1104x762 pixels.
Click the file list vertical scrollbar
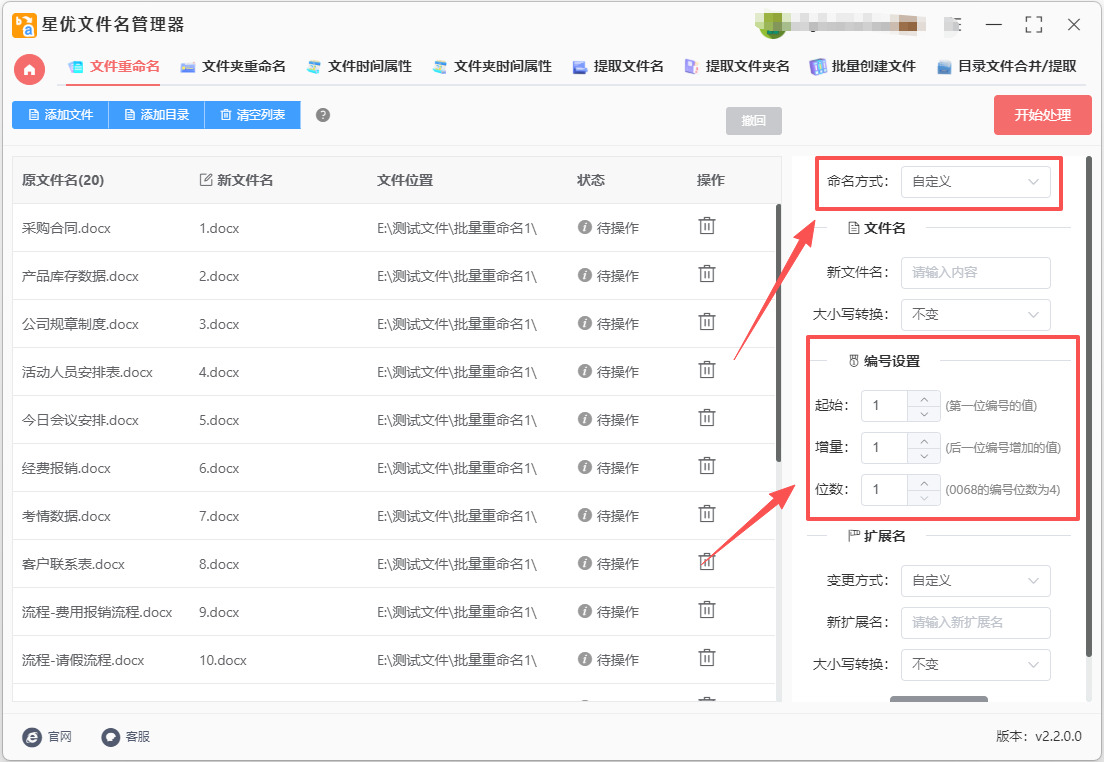tap(778, 333)
